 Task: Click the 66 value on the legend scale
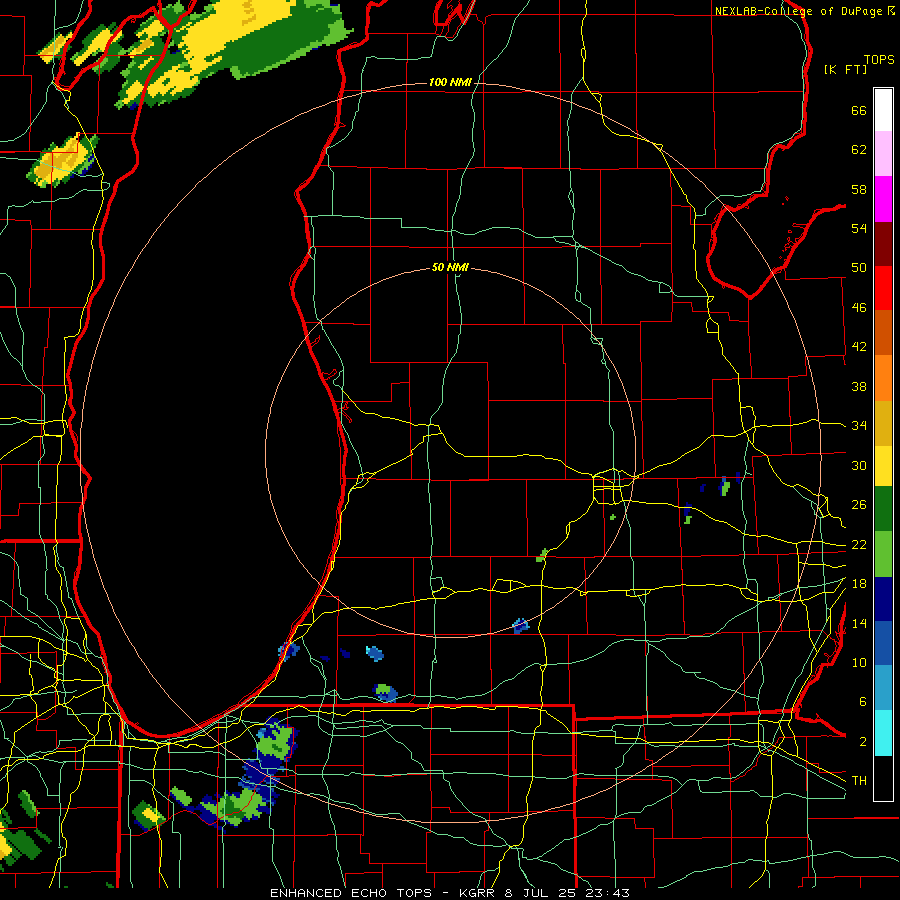tap(859, 110)
